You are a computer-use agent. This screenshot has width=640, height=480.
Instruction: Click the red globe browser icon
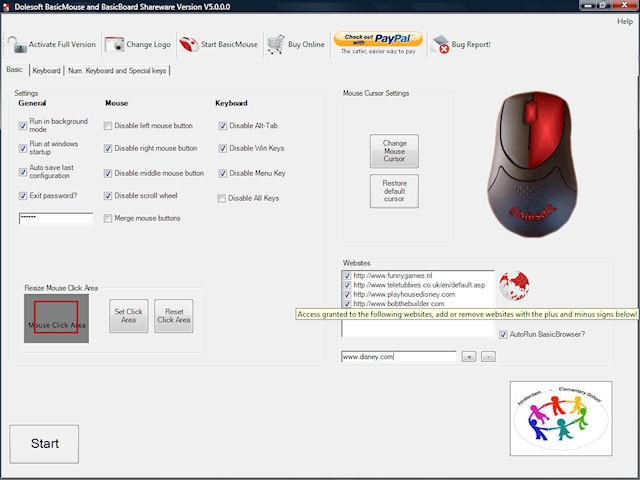point(513,286)
